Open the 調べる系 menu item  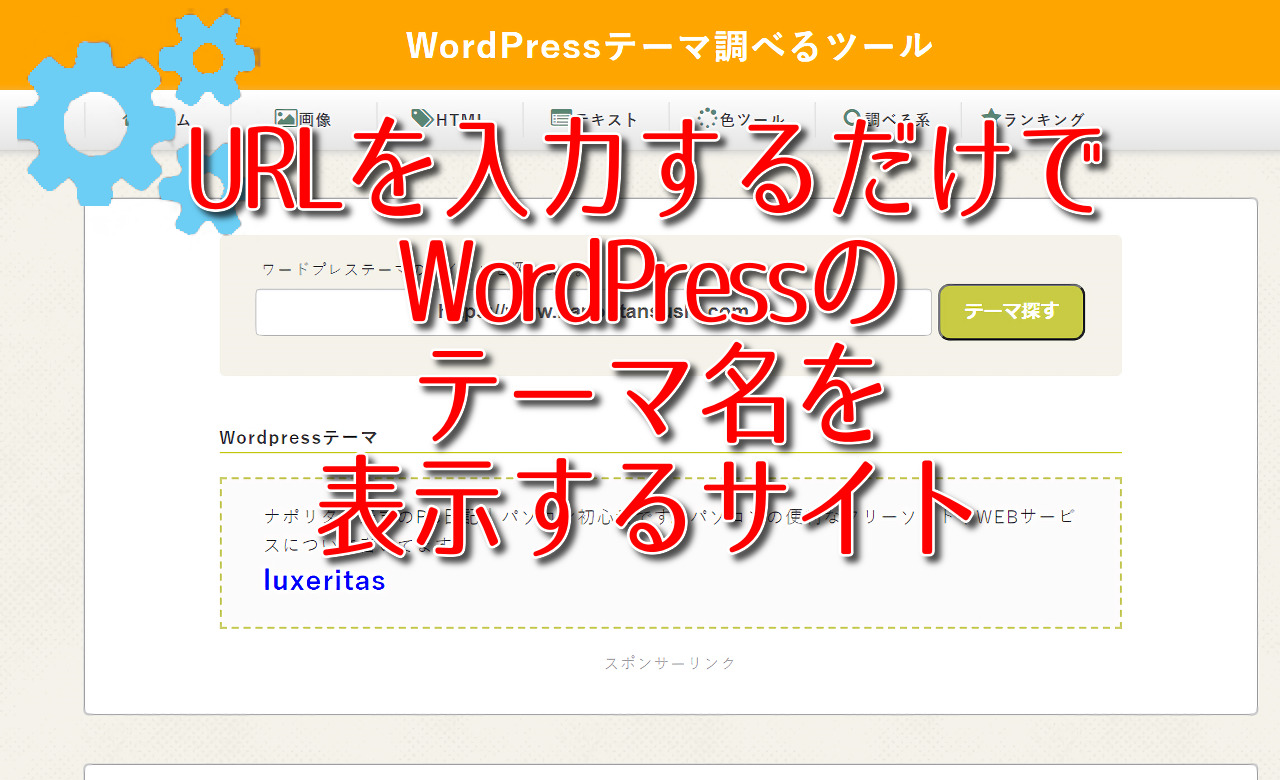[887, 119]
